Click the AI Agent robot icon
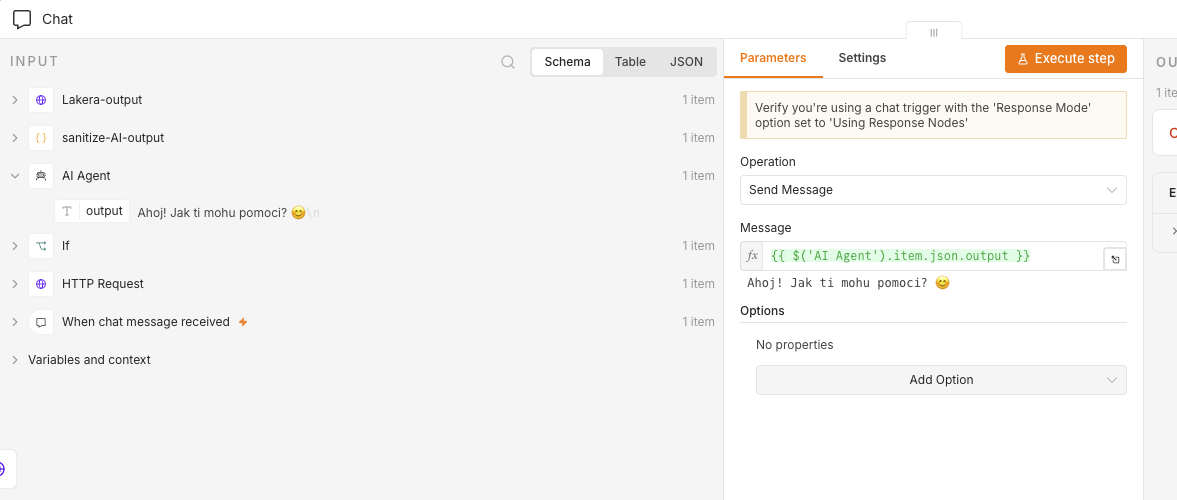 41,176
